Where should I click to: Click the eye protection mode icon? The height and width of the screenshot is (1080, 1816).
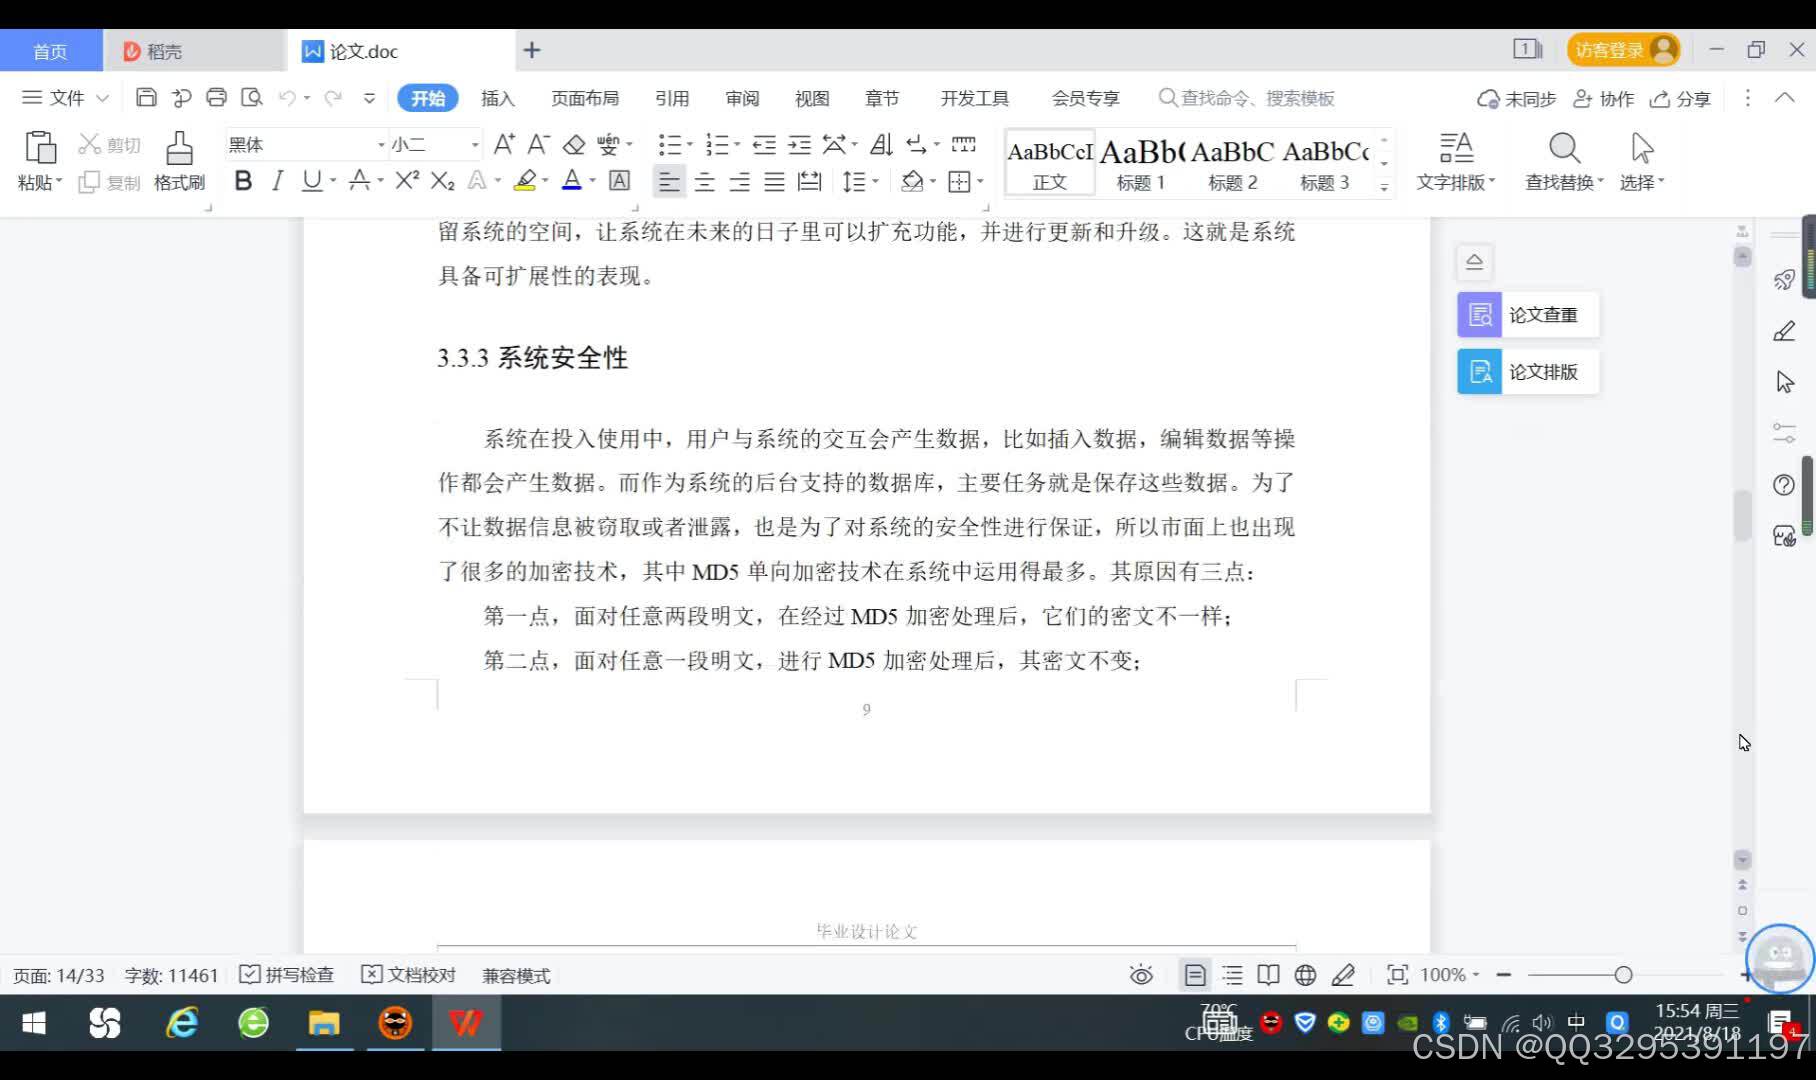(1141, 975)
